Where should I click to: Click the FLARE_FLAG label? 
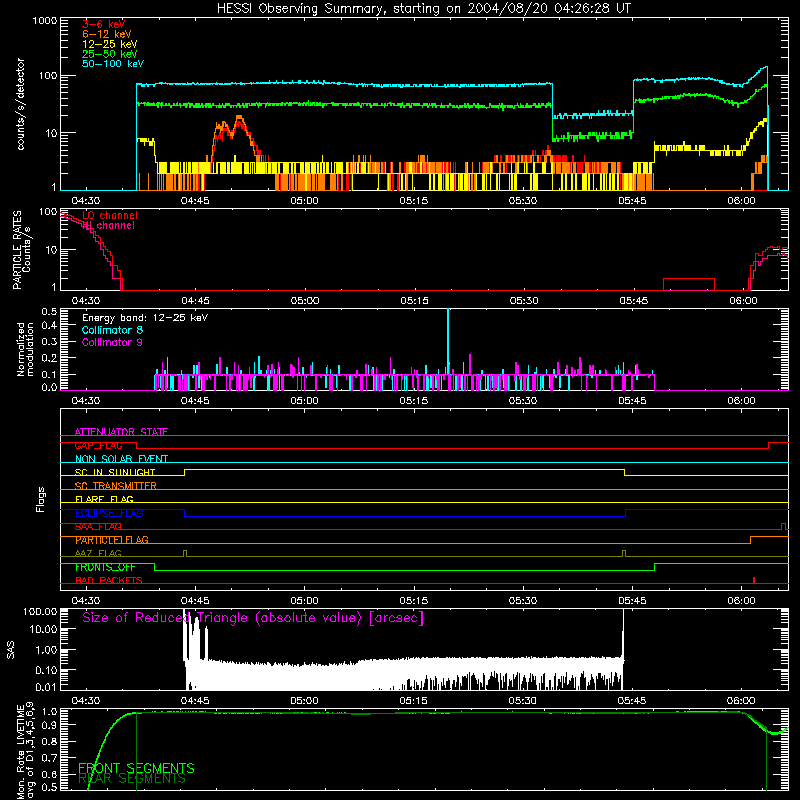click(x=104, y=499)
